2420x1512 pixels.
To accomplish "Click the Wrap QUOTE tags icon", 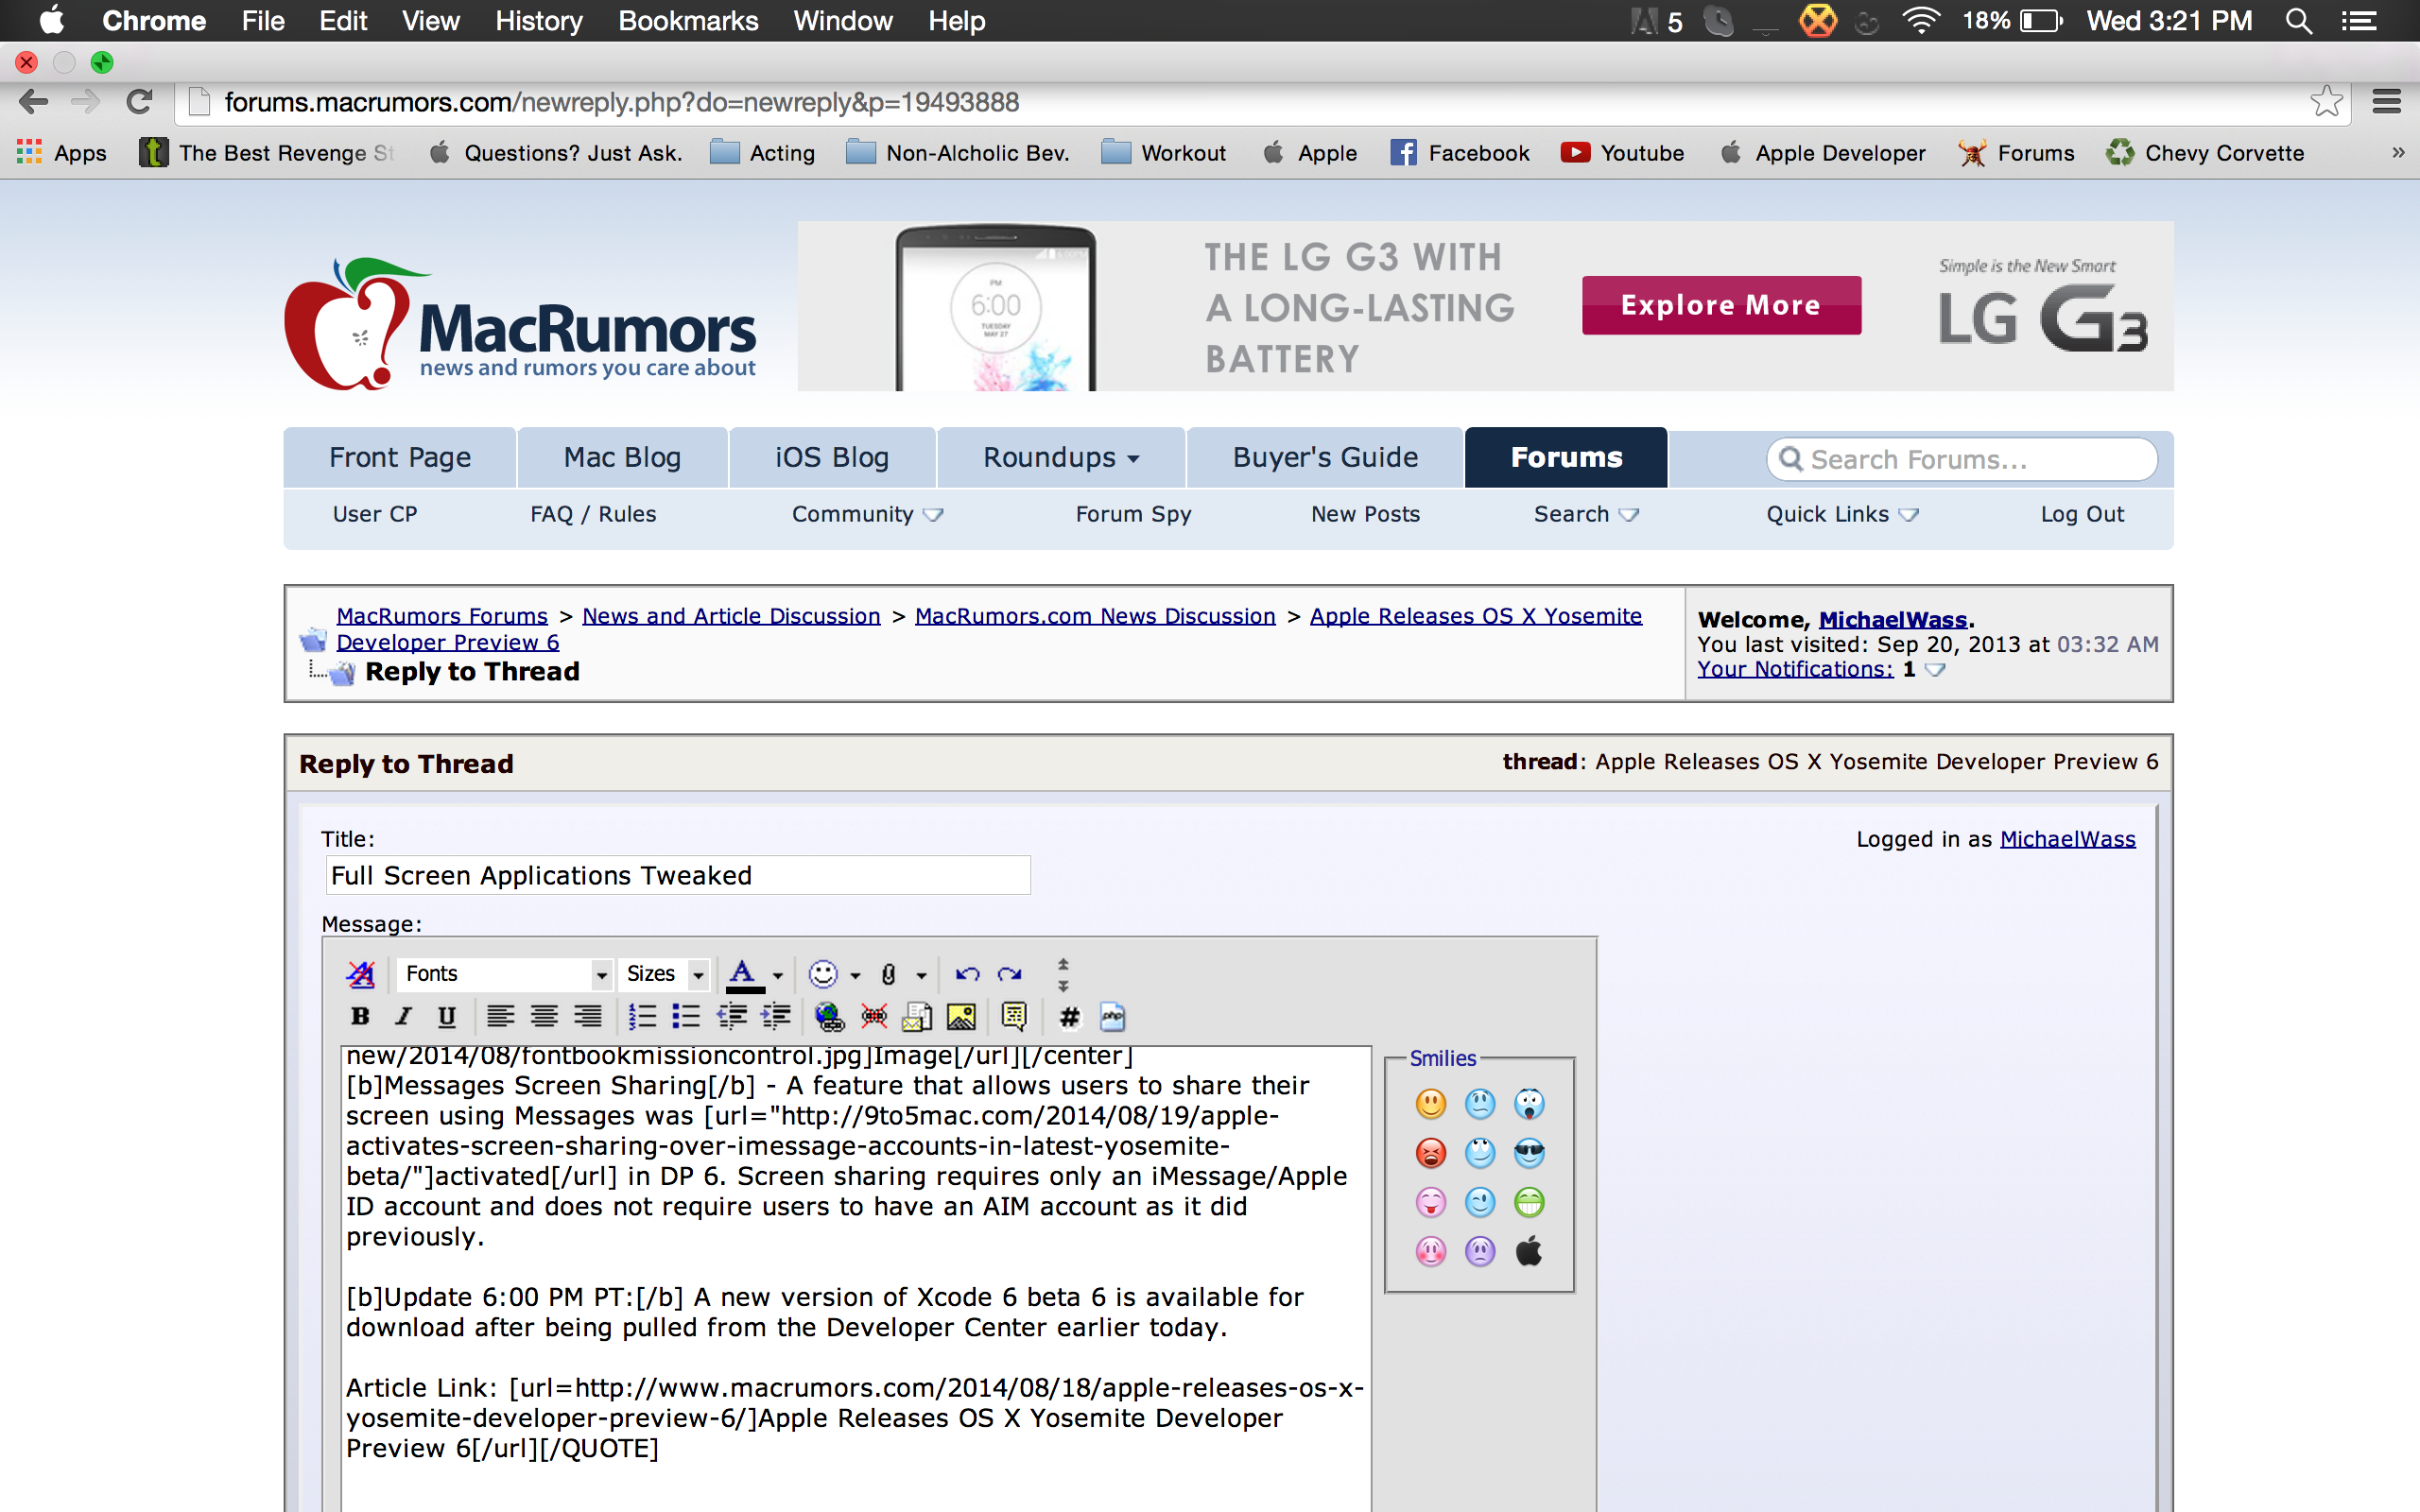I will click(1013, 1017).
